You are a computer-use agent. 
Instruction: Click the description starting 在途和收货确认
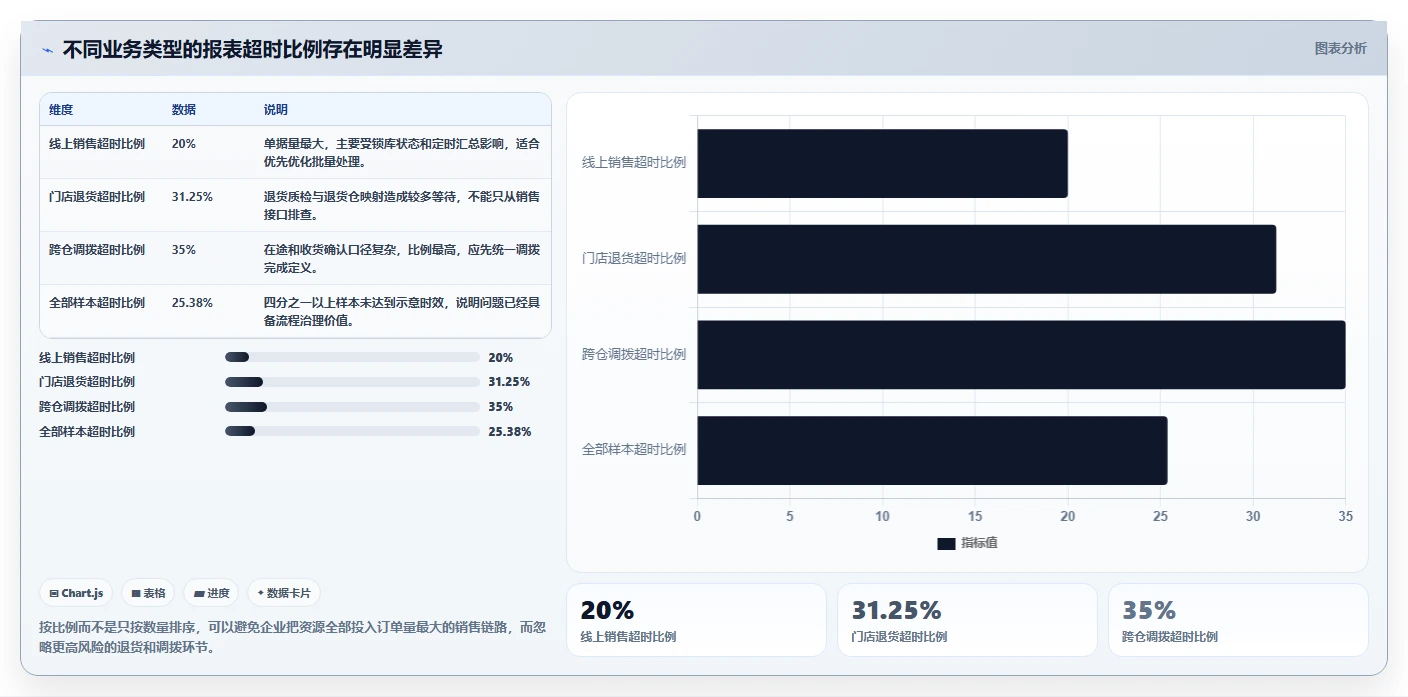[x=402, y=258]
